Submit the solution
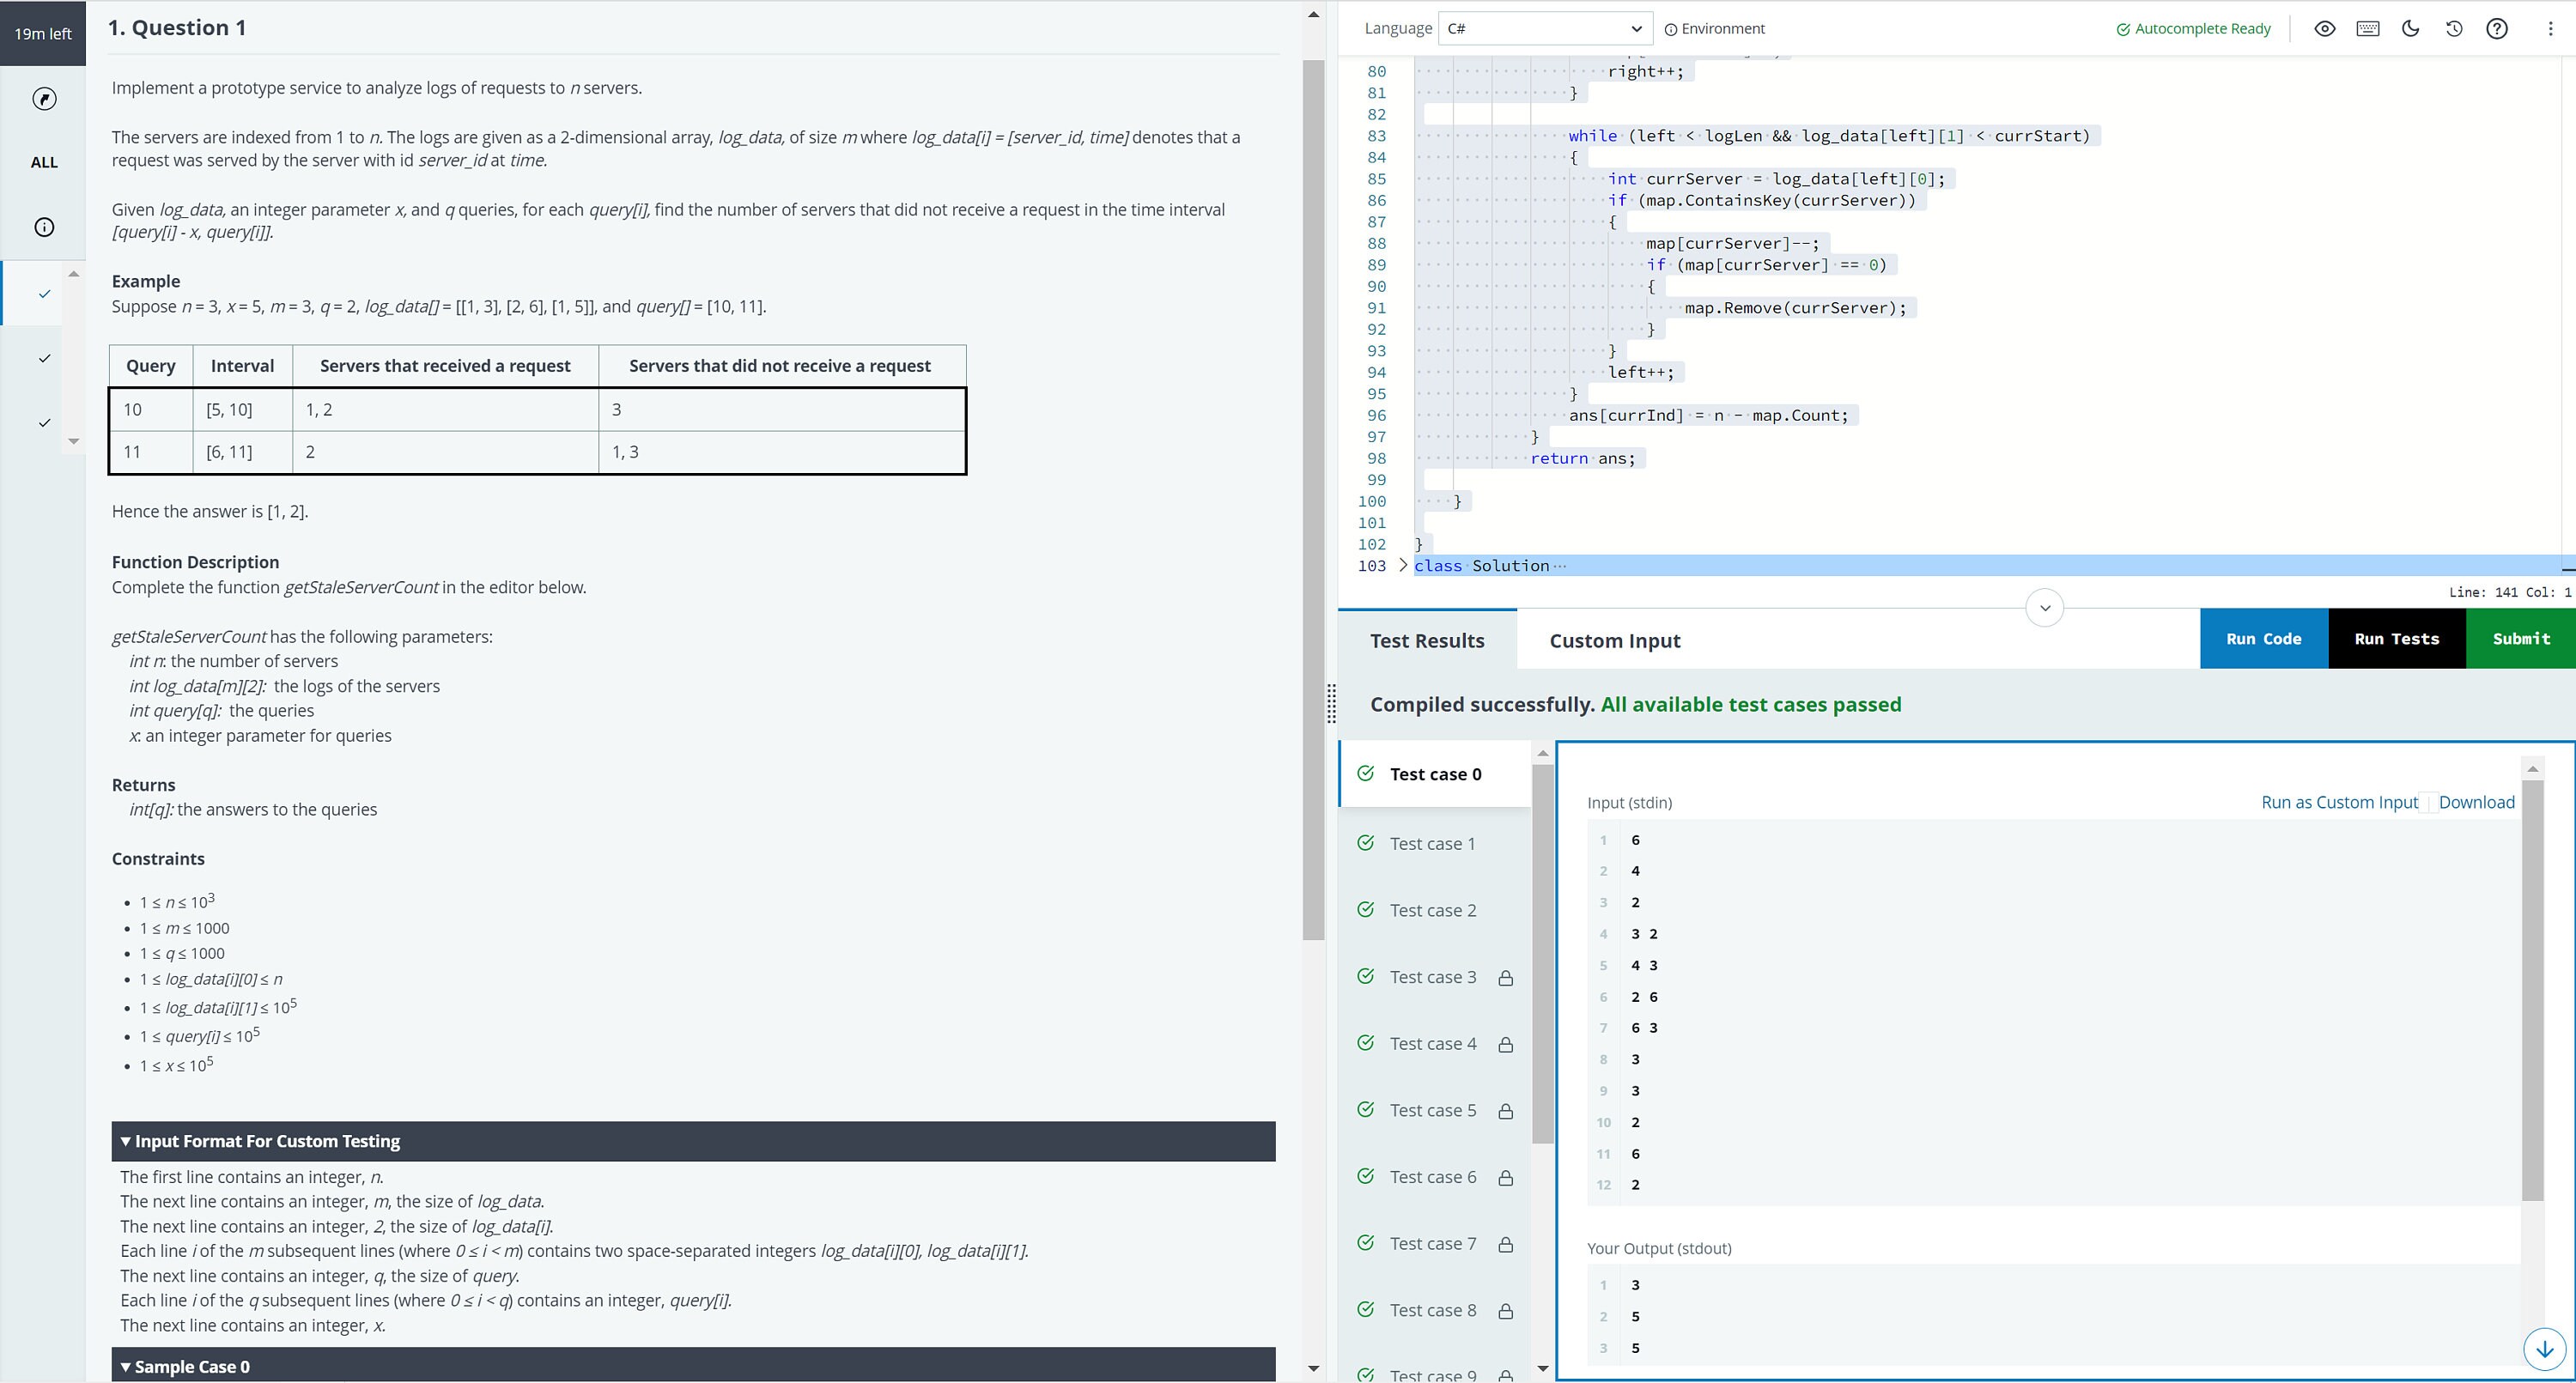 pyautogui.click(x=2521, y=639)
